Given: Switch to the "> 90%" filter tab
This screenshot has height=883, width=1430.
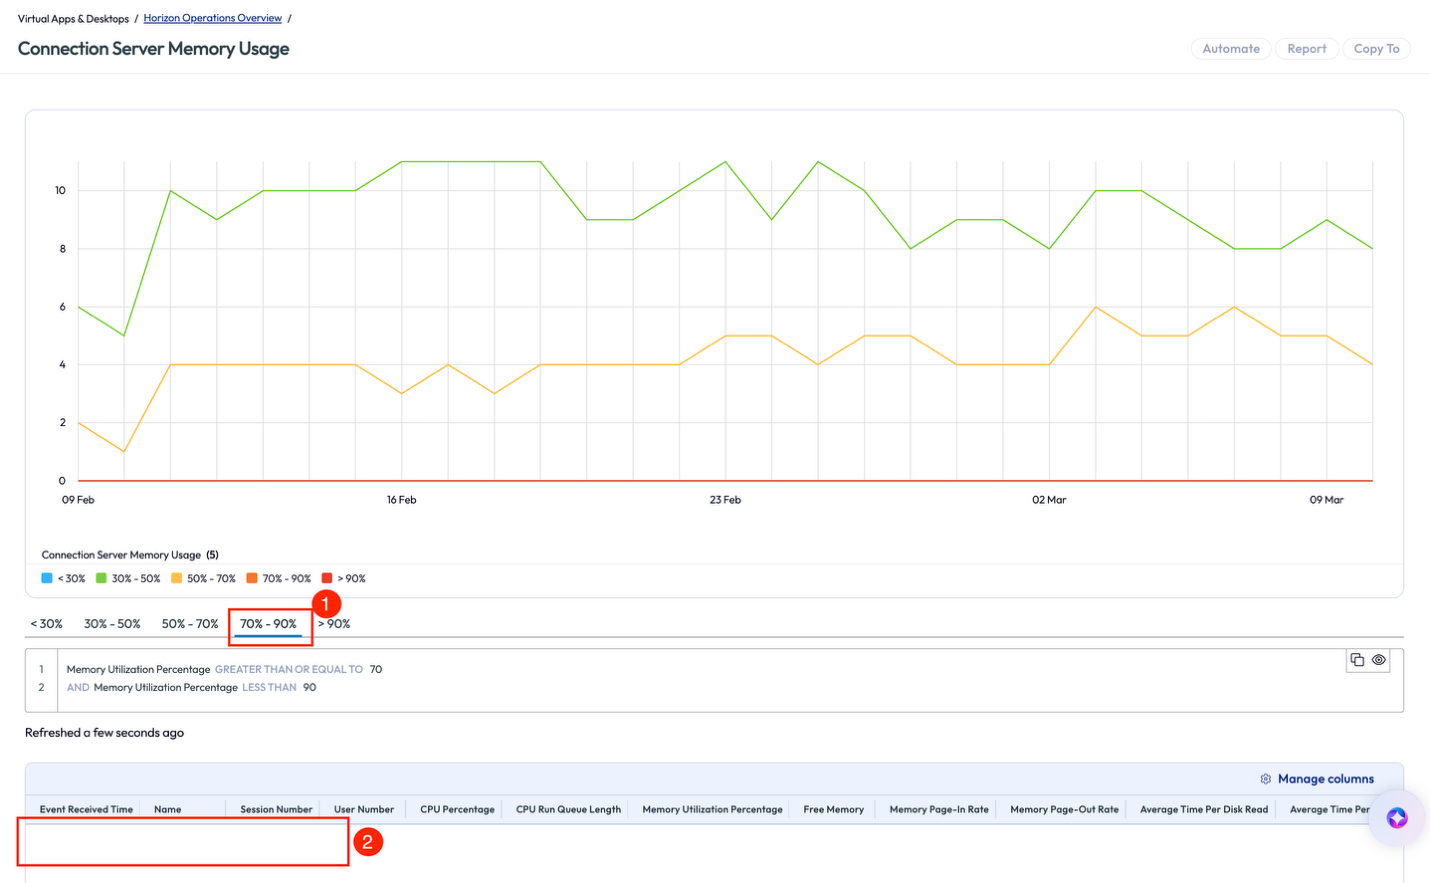Looking at the screenshot, I should point(333,623).
